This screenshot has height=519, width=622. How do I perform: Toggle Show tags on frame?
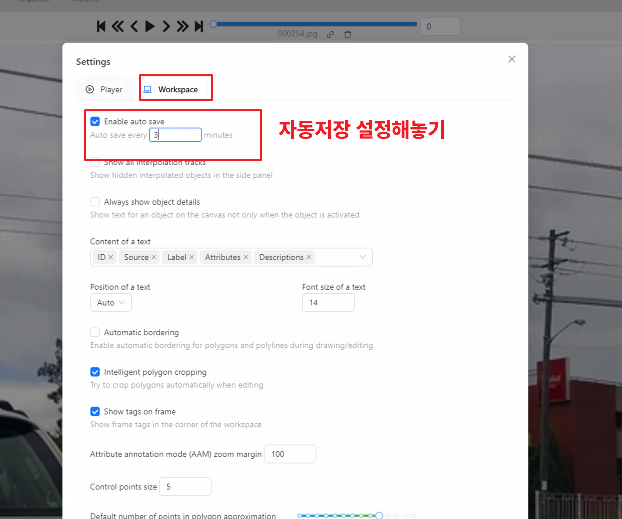(x=95, y=411)
